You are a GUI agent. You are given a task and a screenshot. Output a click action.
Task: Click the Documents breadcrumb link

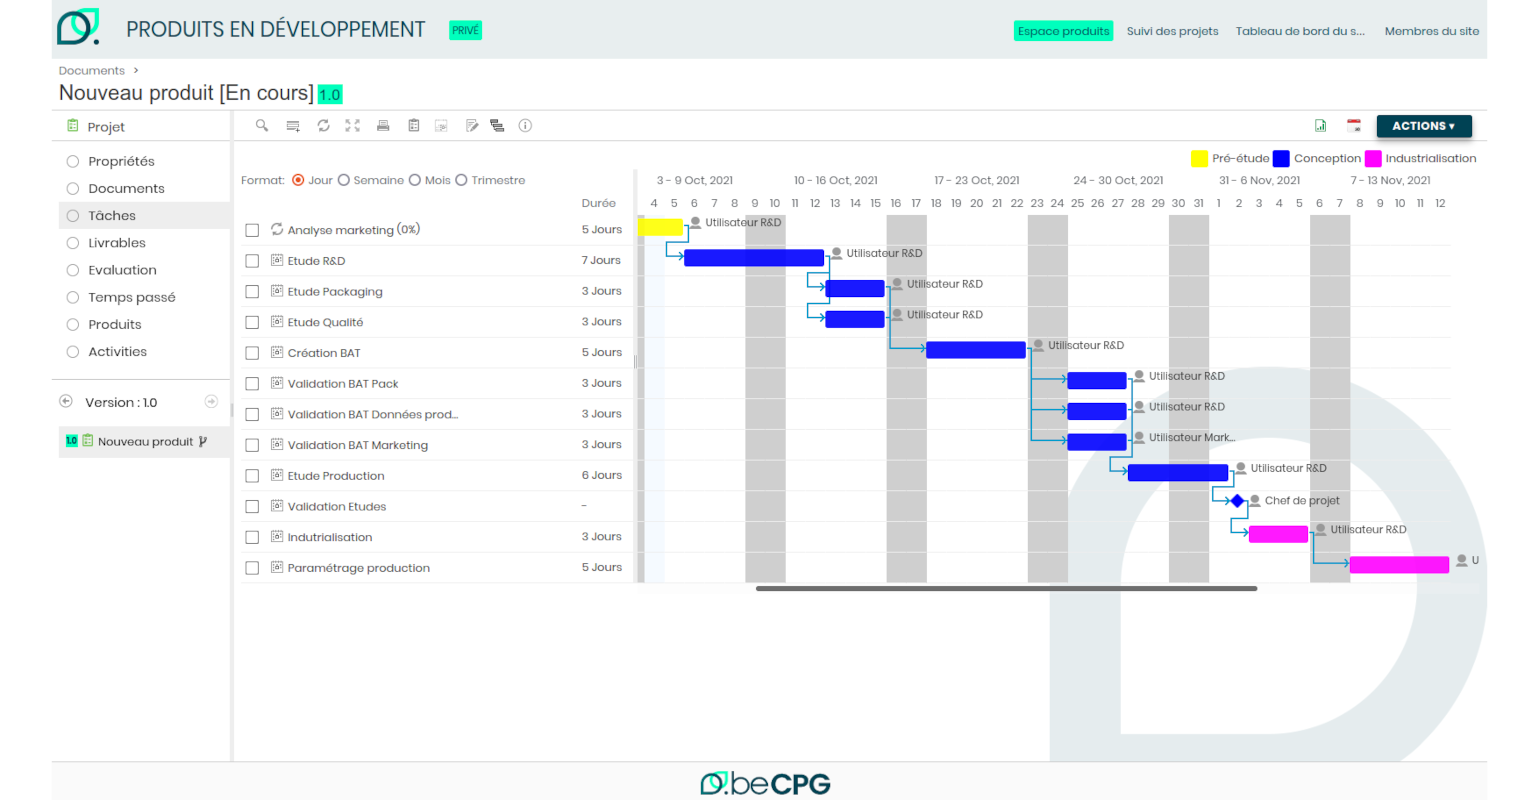[92, 71]
